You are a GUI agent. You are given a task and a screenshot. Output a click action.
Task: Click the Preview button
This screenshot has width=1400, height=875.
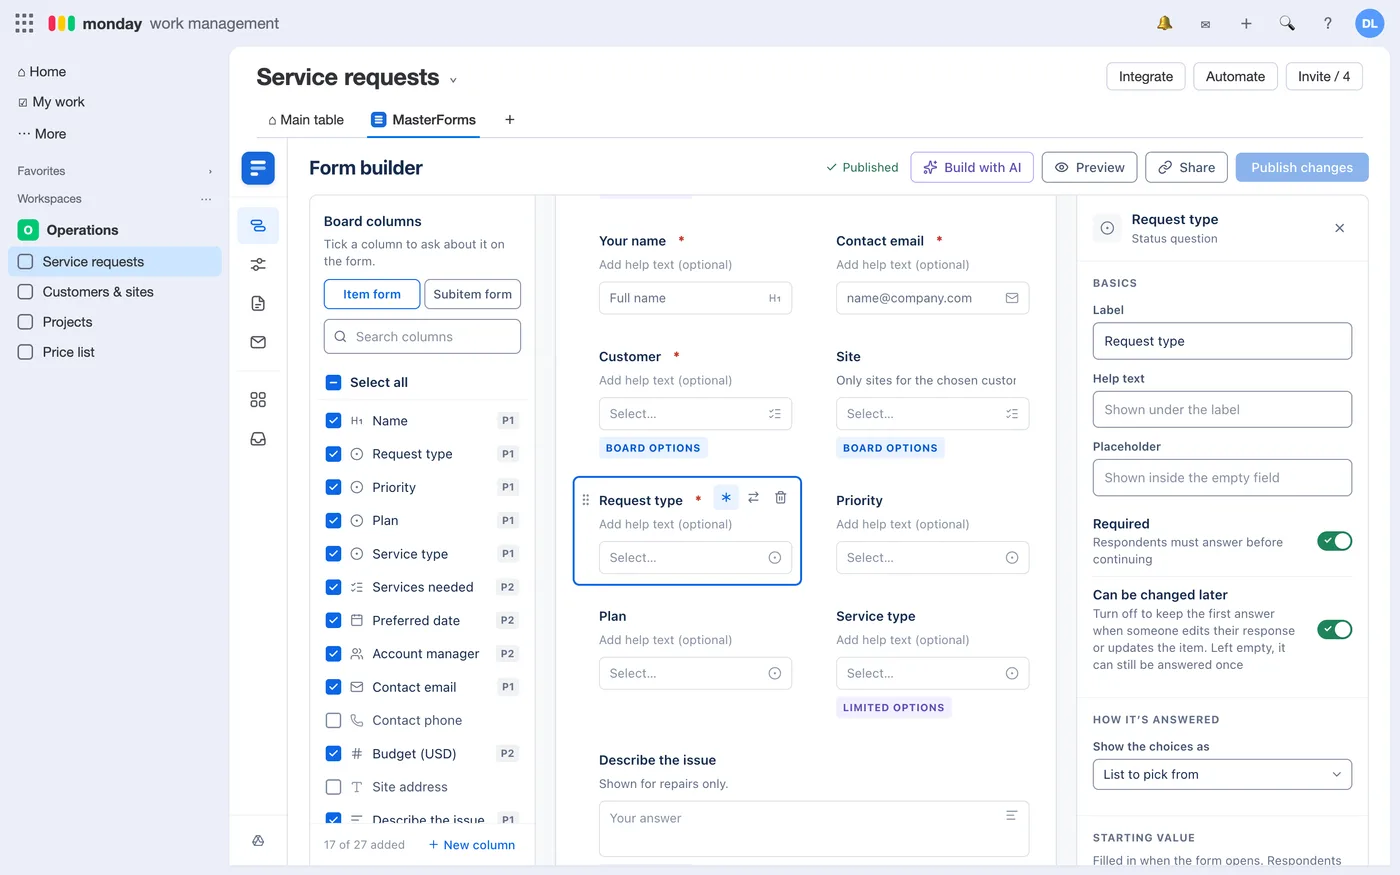click(1090, 167)
